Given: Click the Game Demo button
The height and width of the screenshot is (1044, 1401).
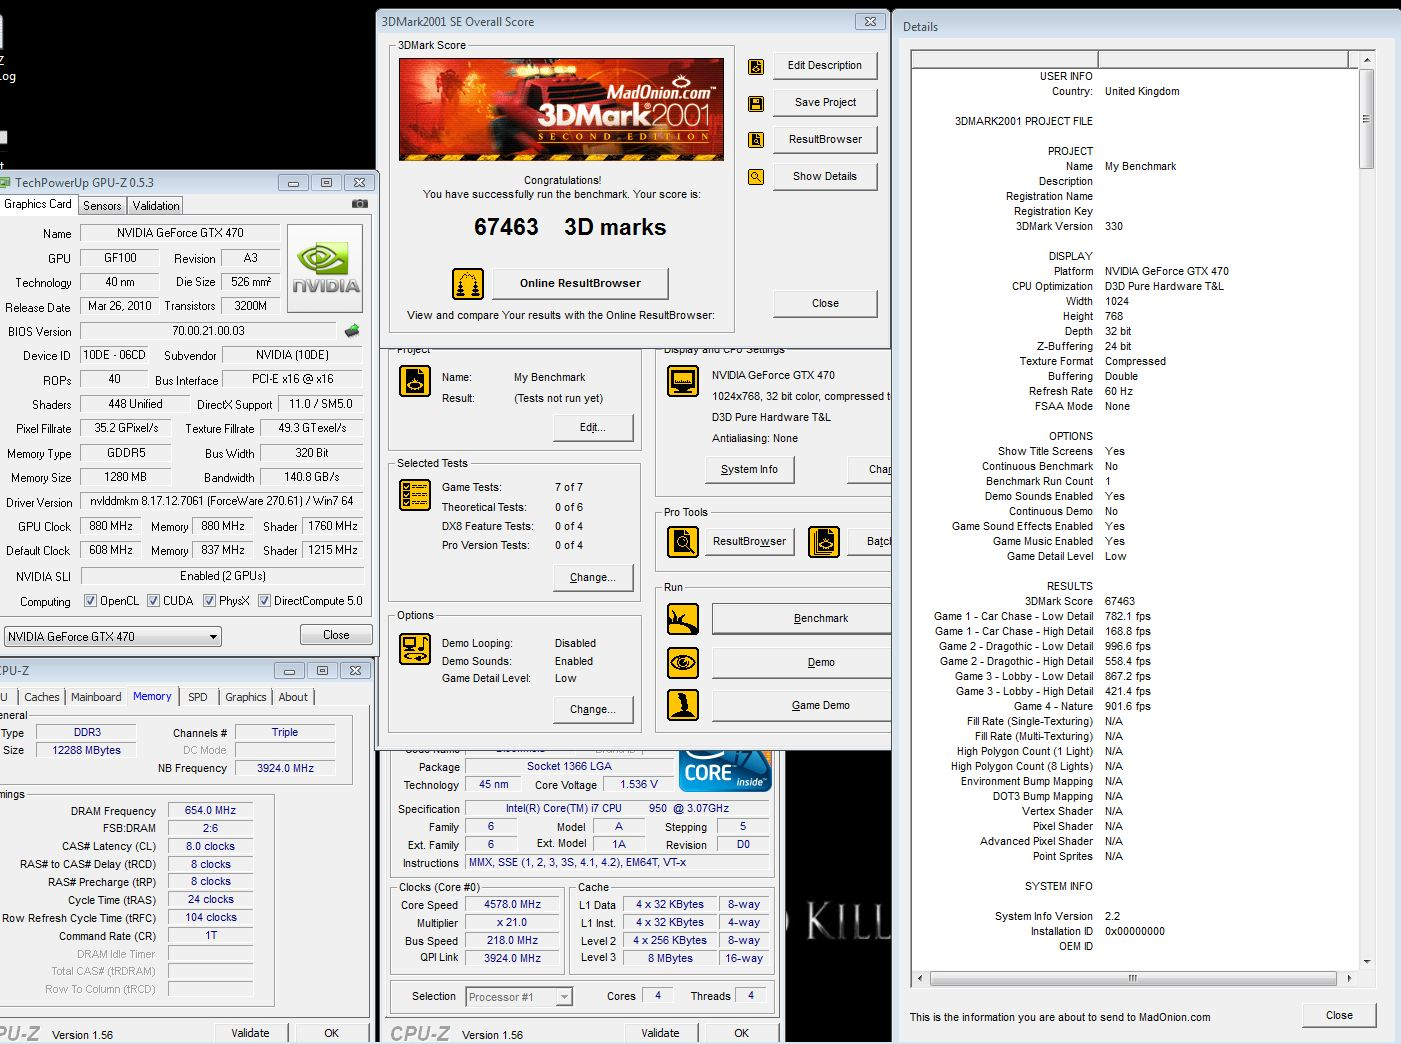Looking at the screenshot, I should [x=801, y=706].
